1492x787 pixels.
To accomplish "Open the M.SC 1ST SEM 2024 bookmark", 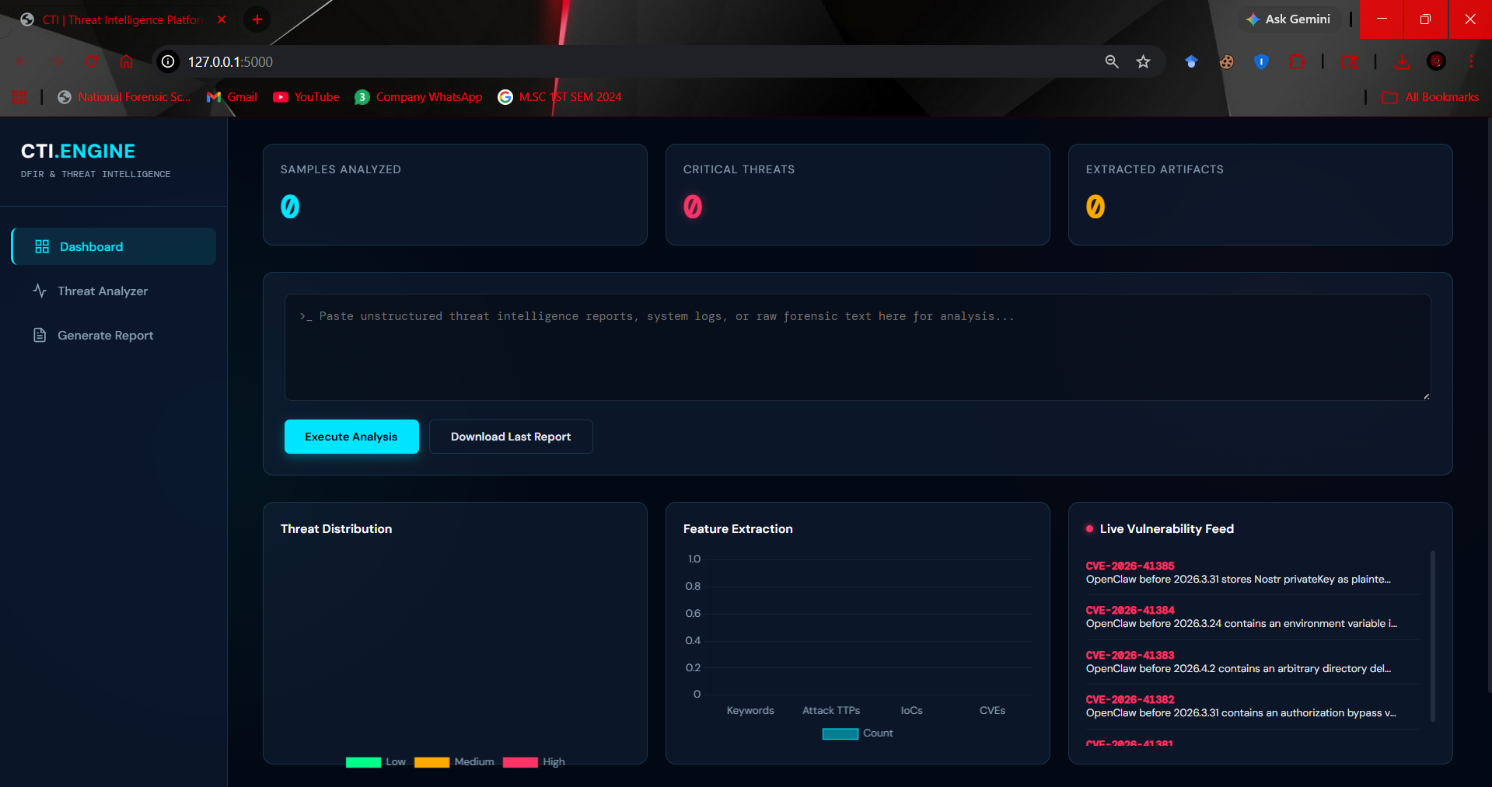I will point(560,97).
